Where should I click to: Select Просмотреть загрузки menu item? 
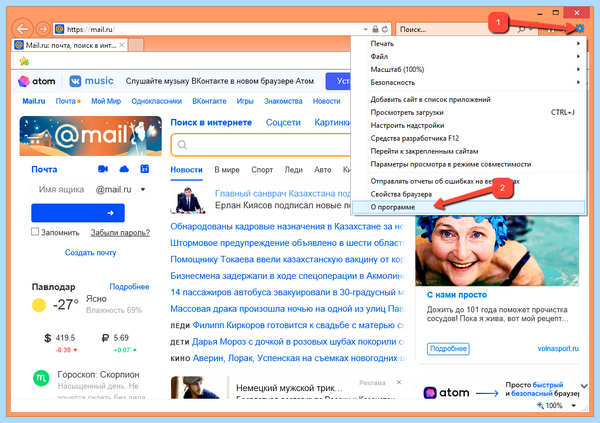[x=469, y=113]
